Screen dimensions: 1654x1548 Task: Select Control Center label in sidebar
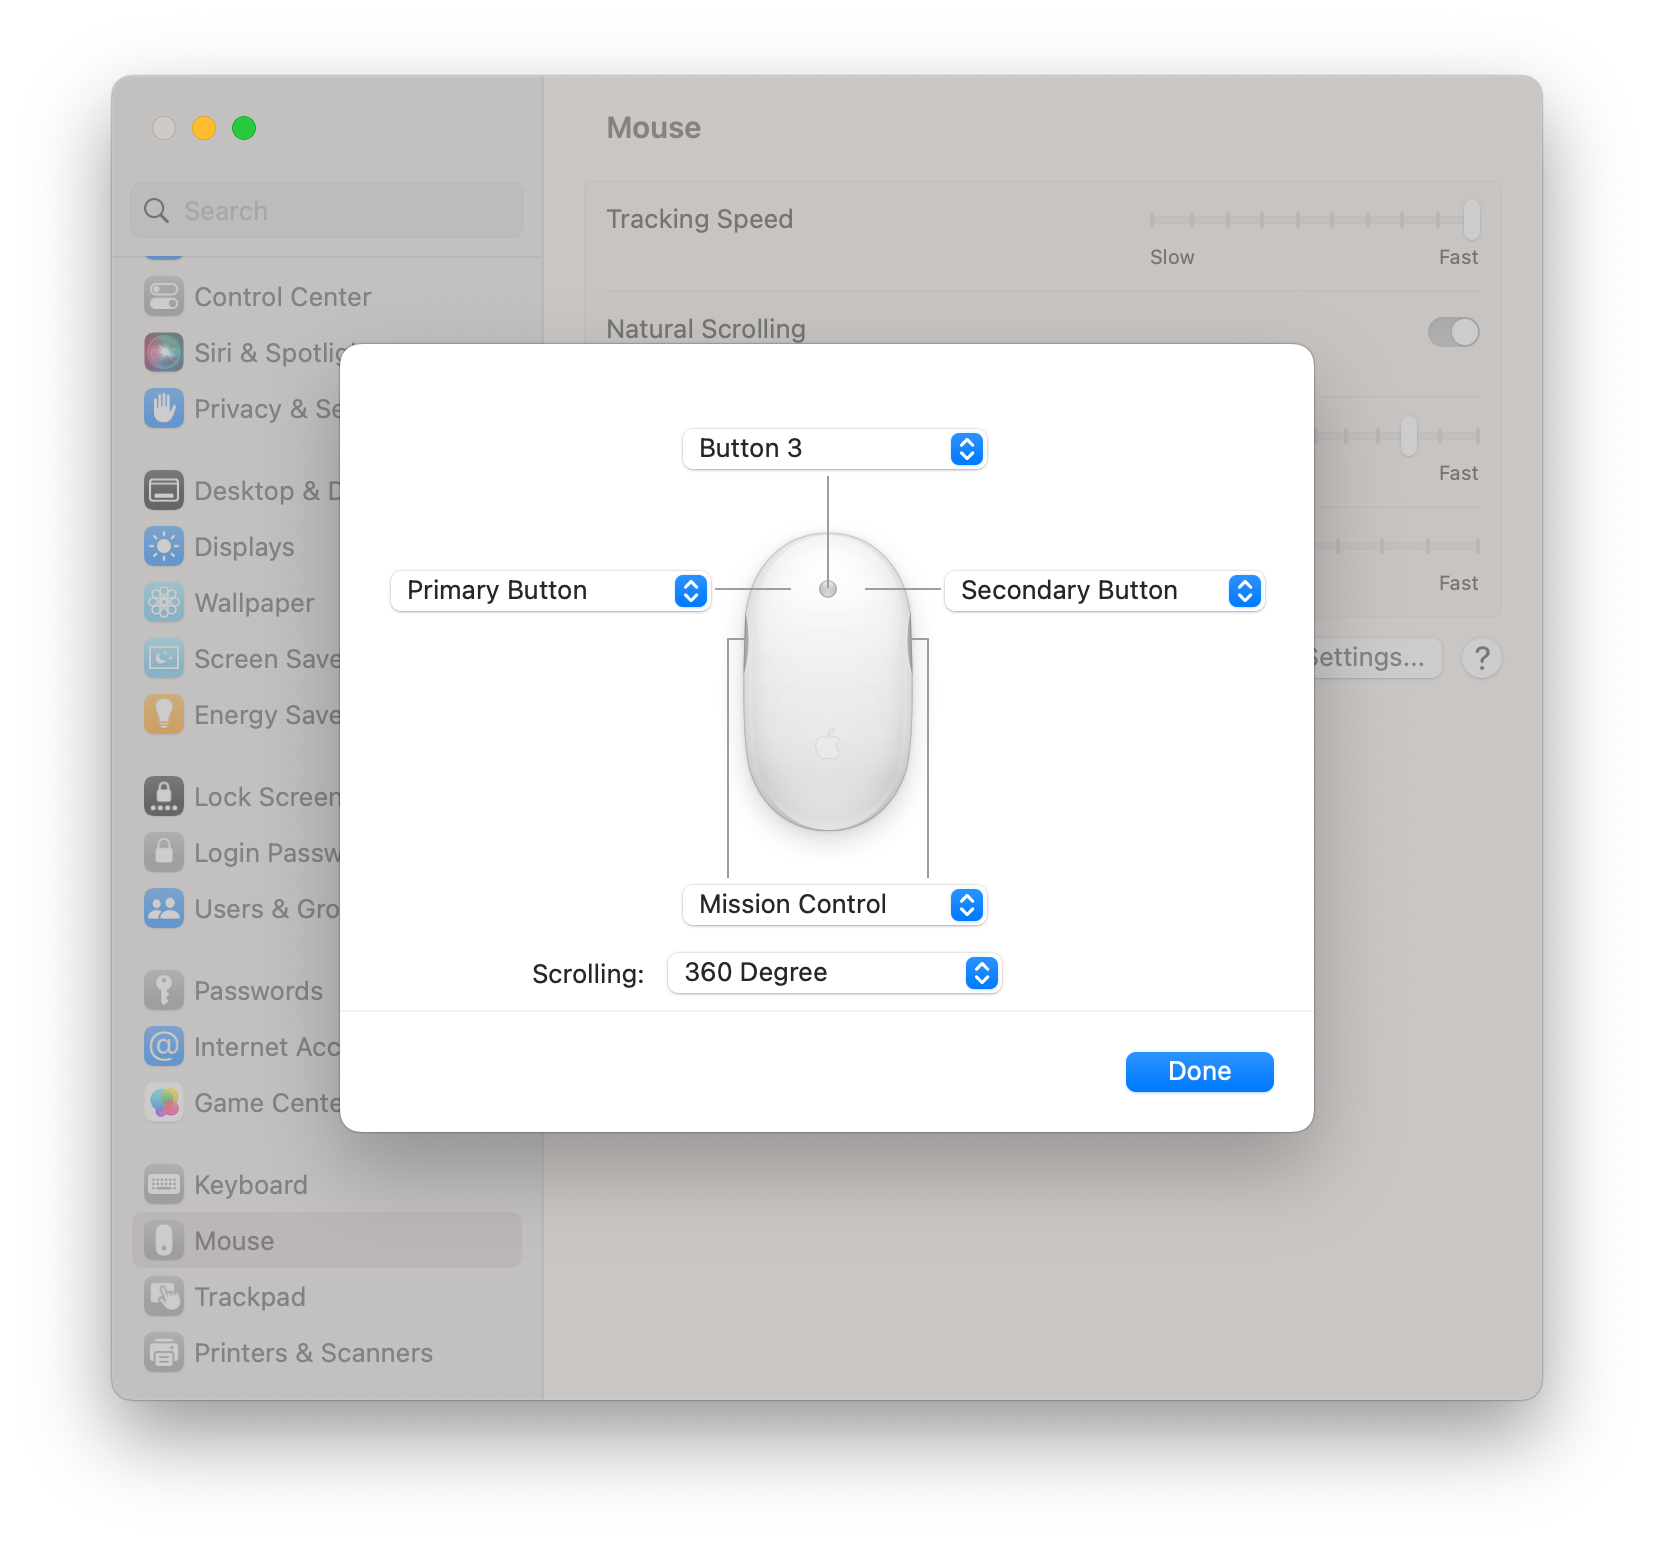point(283,297)
